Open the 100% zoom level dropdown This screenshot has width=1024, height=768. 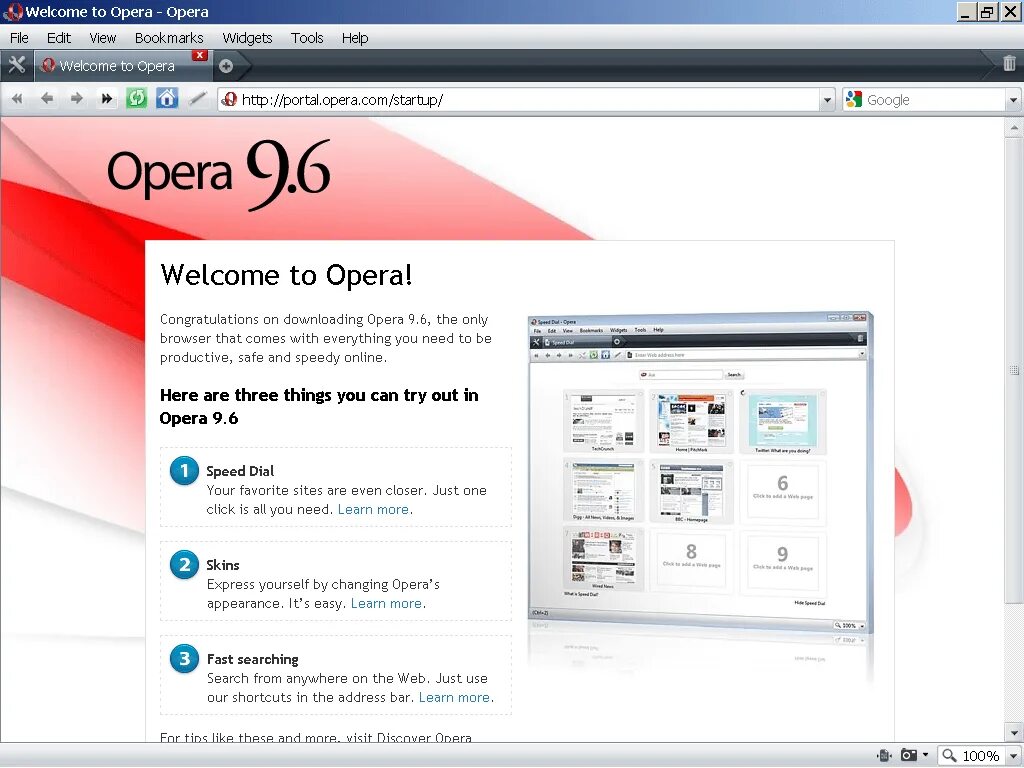pos(1014,756)
